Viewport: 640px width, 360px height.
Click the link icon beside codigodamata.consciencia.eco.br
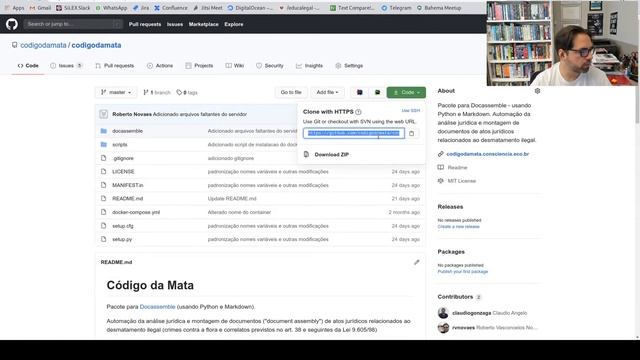point(440,154)
